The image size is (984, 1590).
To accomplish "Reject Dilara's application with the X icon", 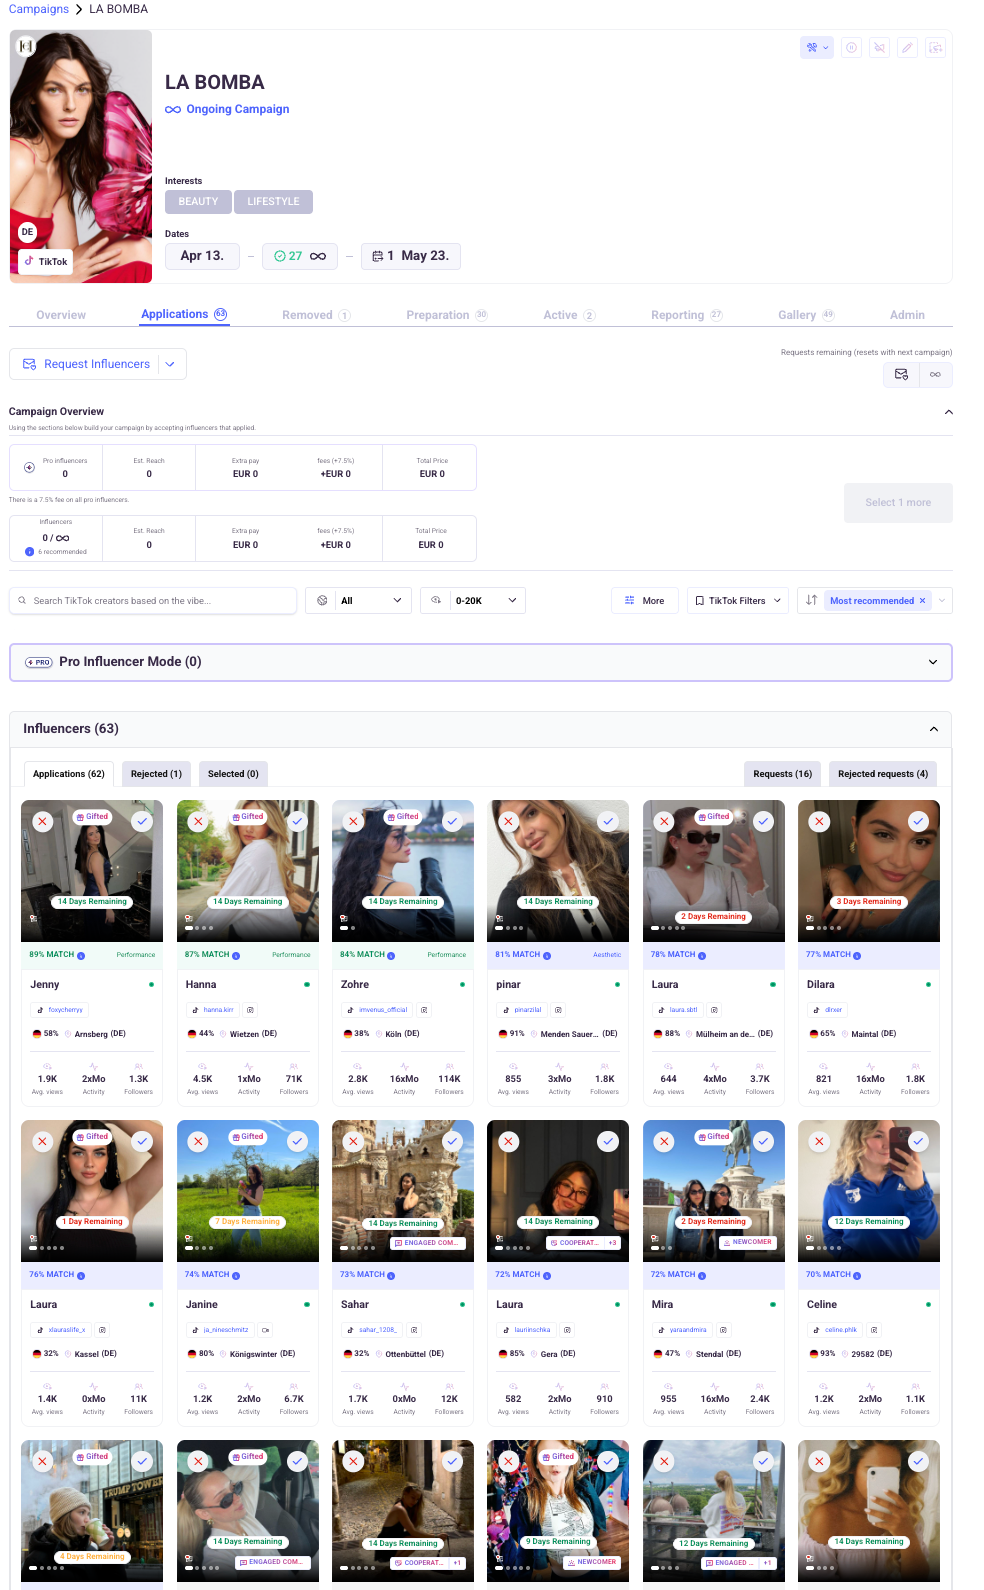I will point(819,821).
